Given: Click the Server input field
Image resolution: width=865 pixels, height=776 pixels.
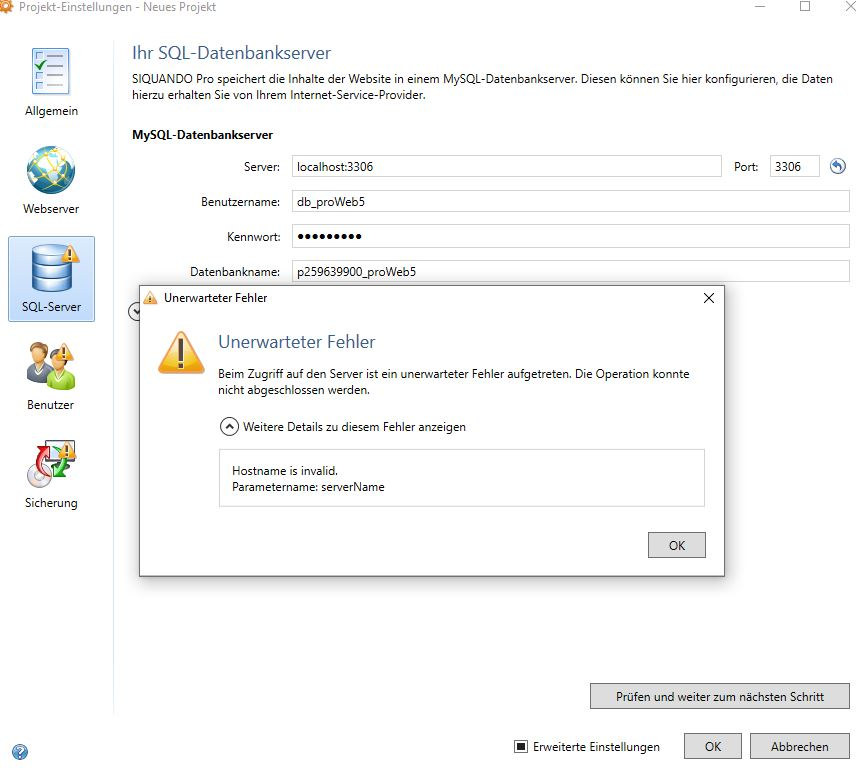Looking at the screenshot, I should pyautogui.click(x=506, y=166).
